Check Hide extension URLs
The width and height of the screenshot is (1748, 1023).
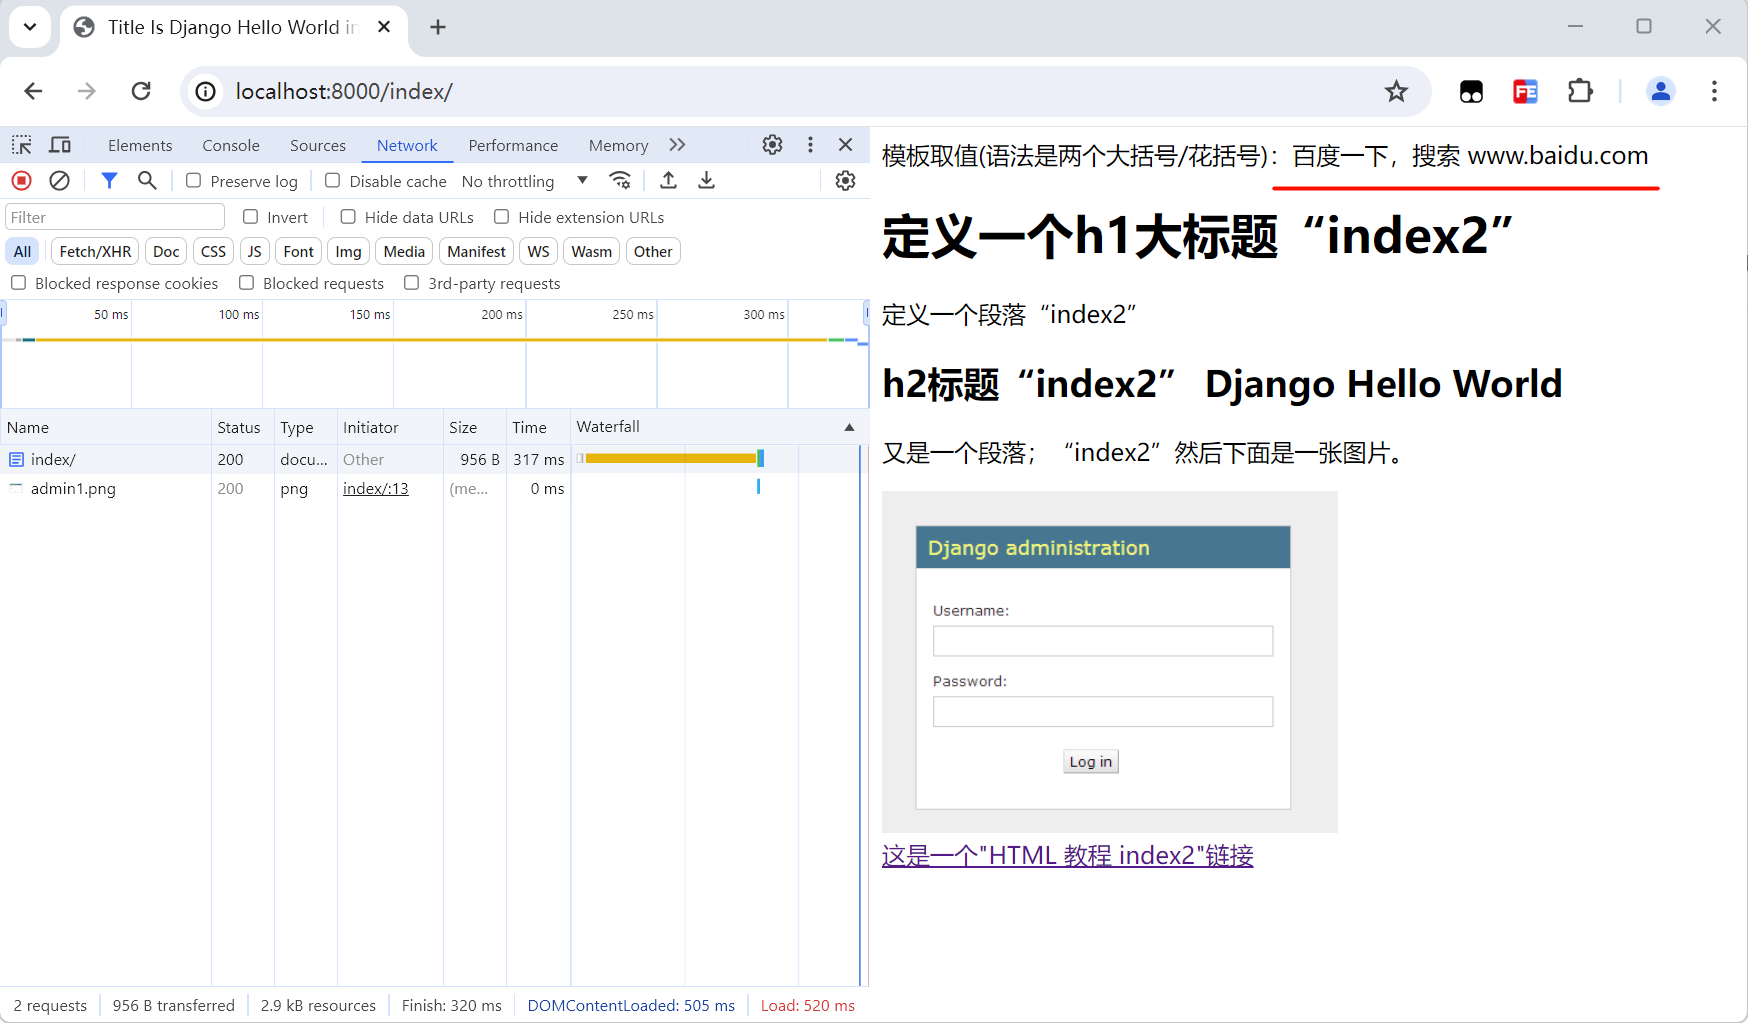[502, 217]
